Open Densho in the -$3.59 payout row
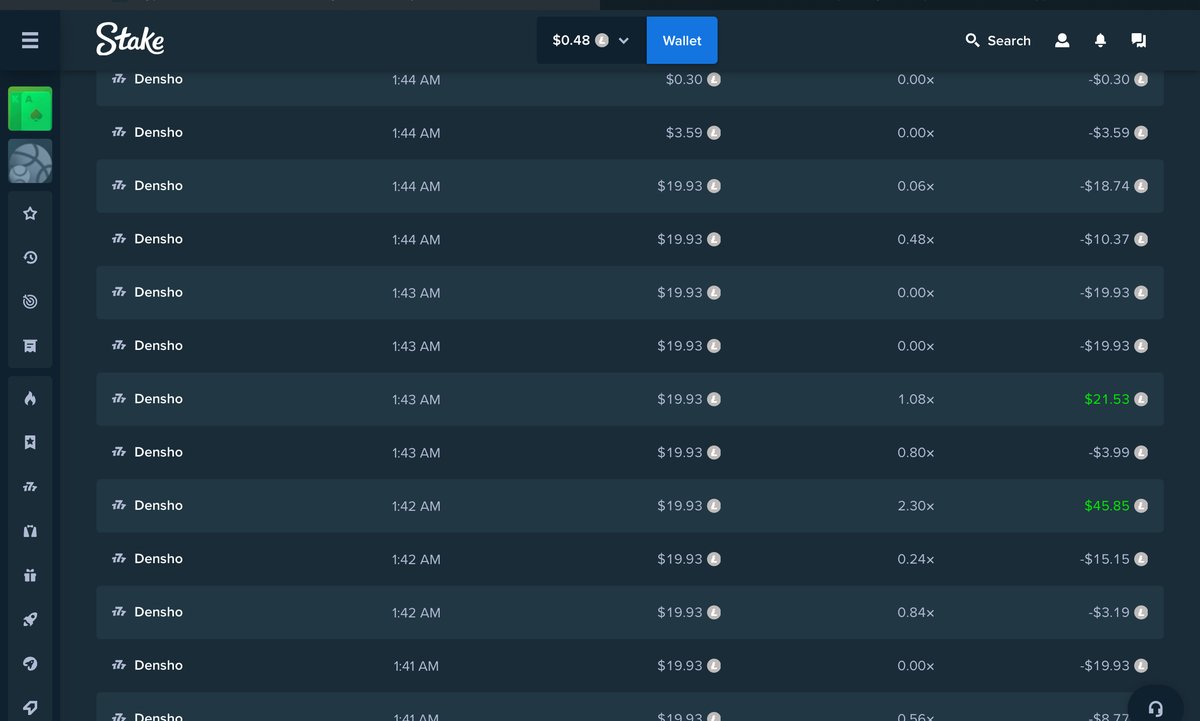1200x721 pixels. pos(158,132)
